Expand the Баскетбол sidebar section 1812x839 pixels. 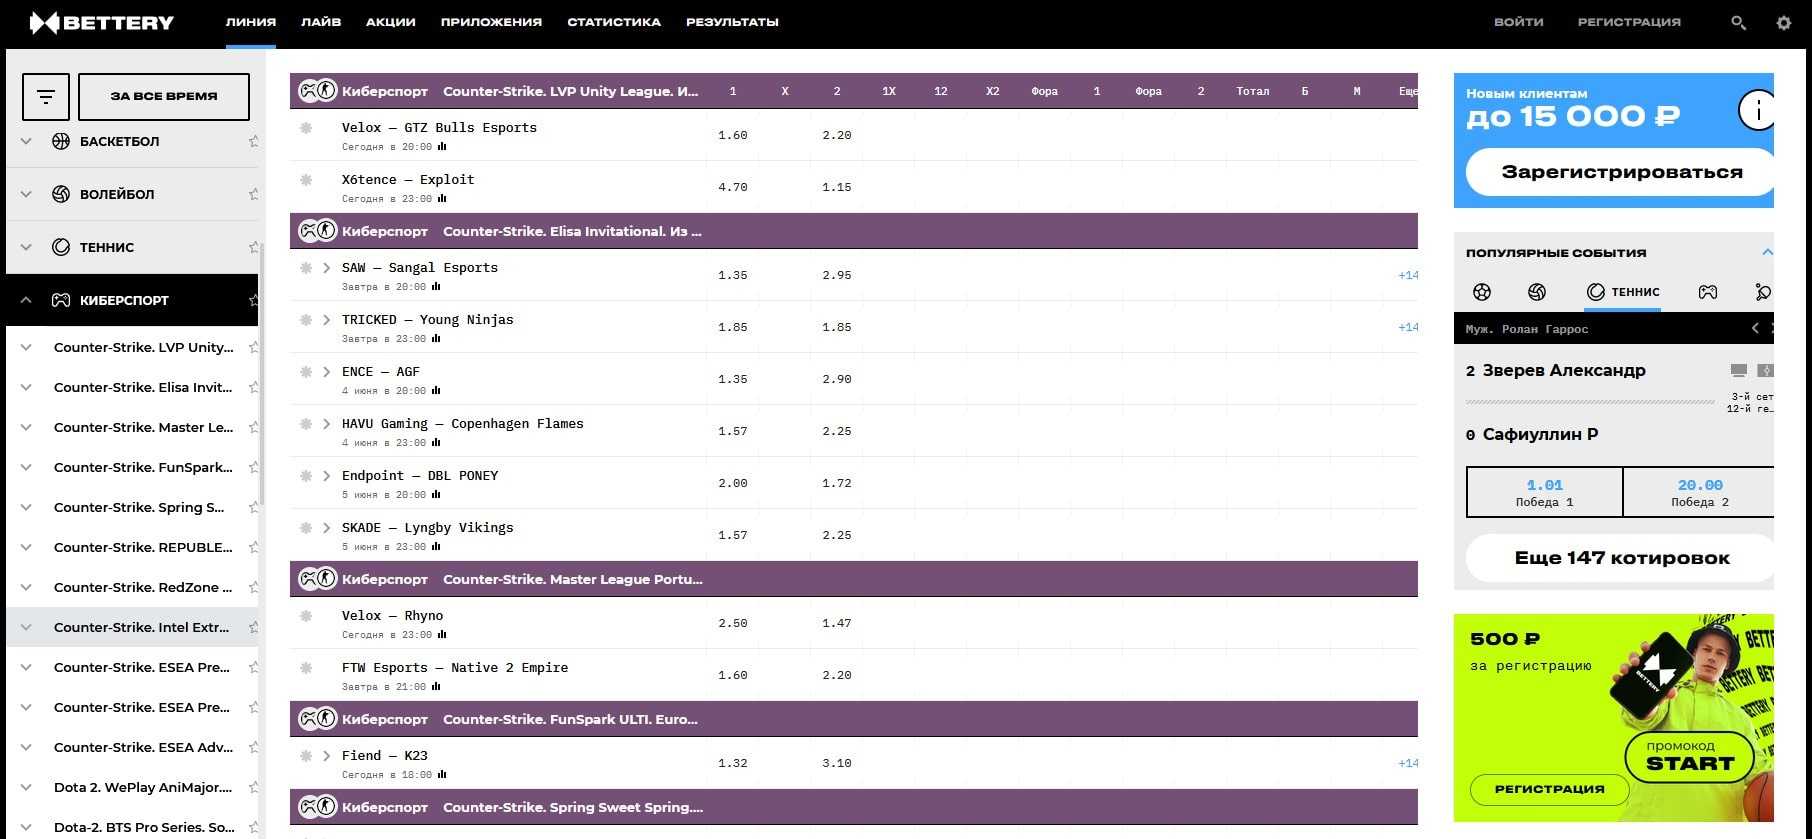(x=27, y=141)
